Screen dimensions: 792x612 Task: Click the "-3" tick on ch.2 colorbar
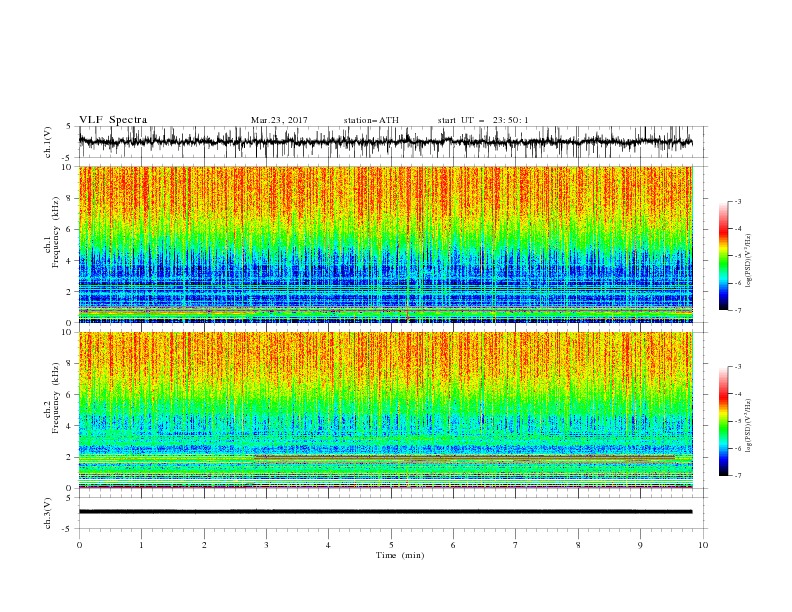738,367
